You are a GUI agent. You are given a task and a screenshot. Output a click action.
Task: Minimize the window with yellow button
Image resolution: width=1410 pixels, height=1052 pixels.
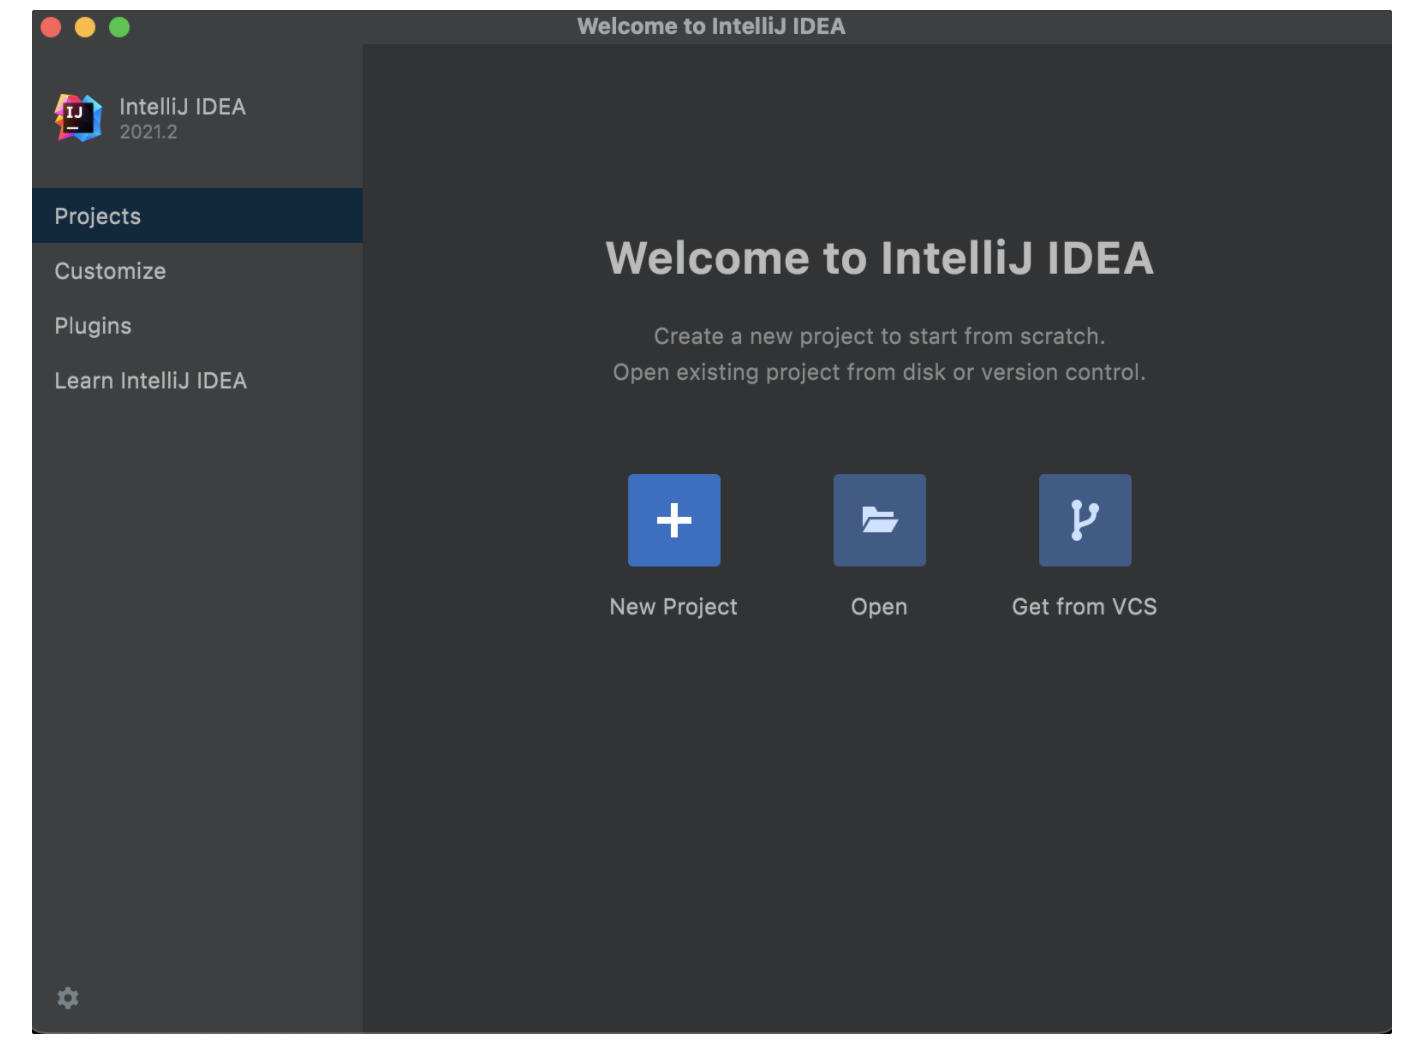coord(85,27)
